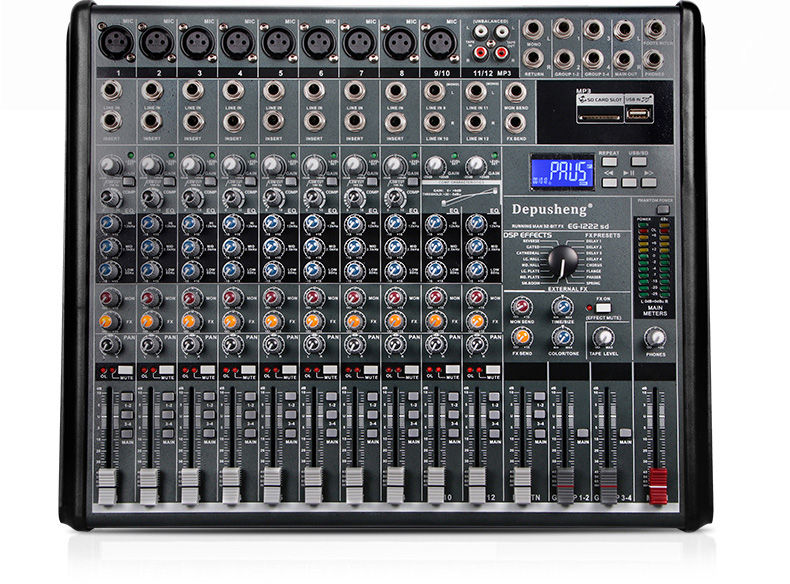This screenshot has width=790, height=584.
Task: Click the MON SEND output jack
Action: [515, 92]
